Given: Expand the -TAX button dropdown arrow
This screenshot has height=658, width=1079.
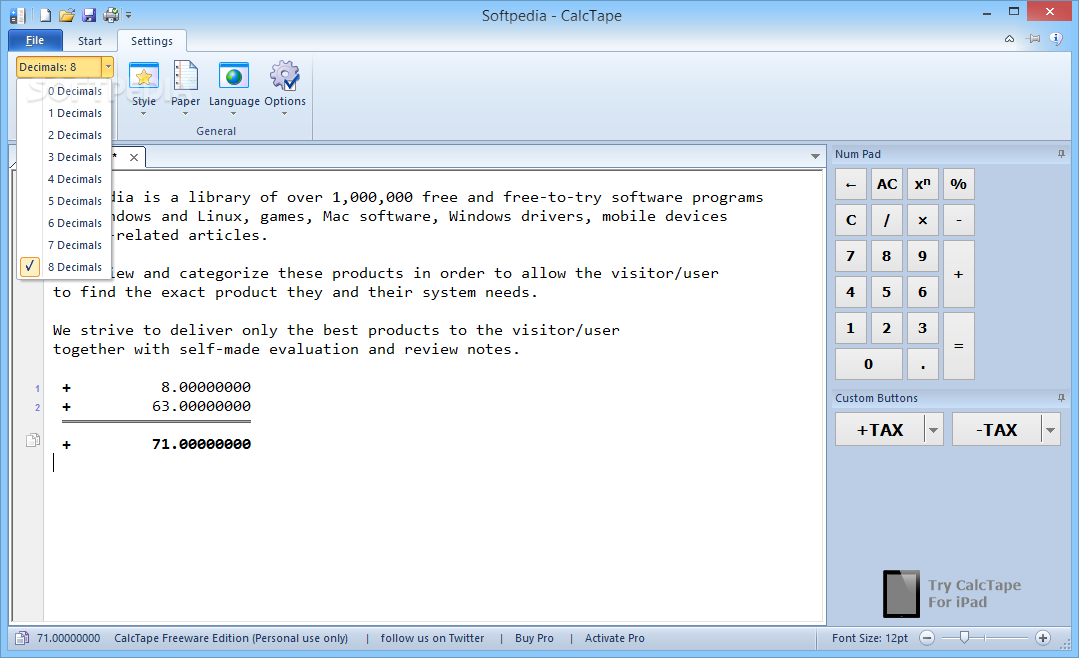Looking at the screenshot, I should click(1050, 430).
